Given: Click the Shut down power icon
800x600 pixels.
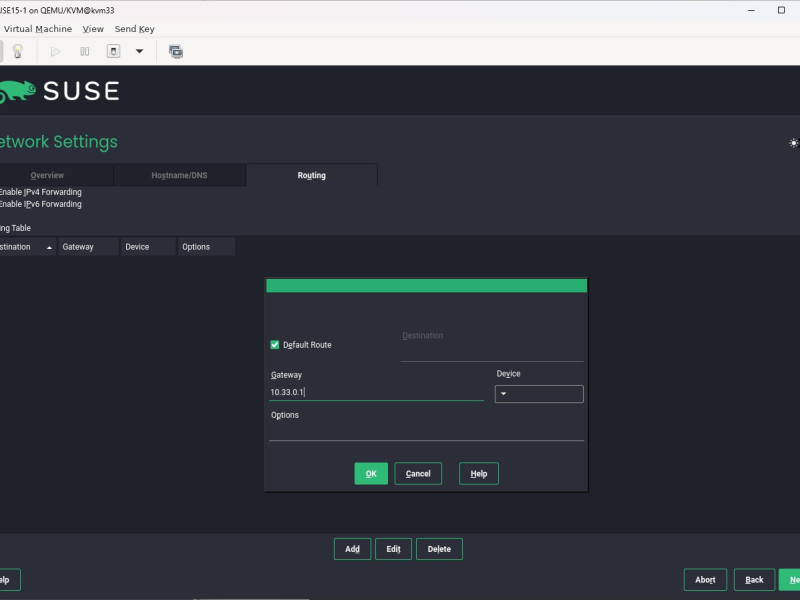Looking at the screenshot, I should coord(113,52).
